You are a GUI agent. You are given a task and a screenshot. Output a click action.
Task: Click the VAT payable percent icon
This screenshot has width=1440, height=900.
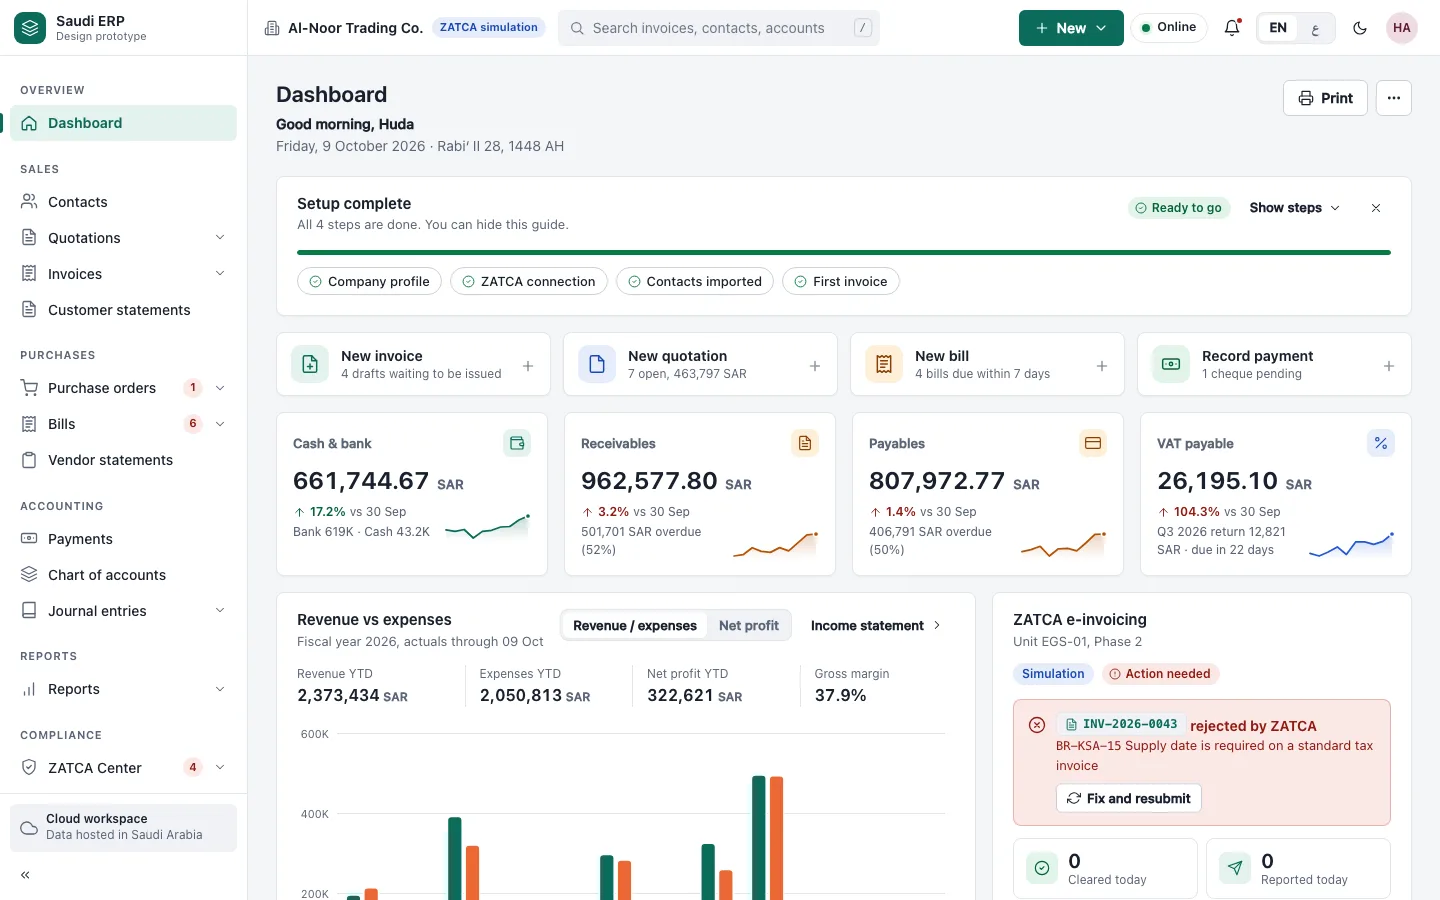tap(1381, 443)
